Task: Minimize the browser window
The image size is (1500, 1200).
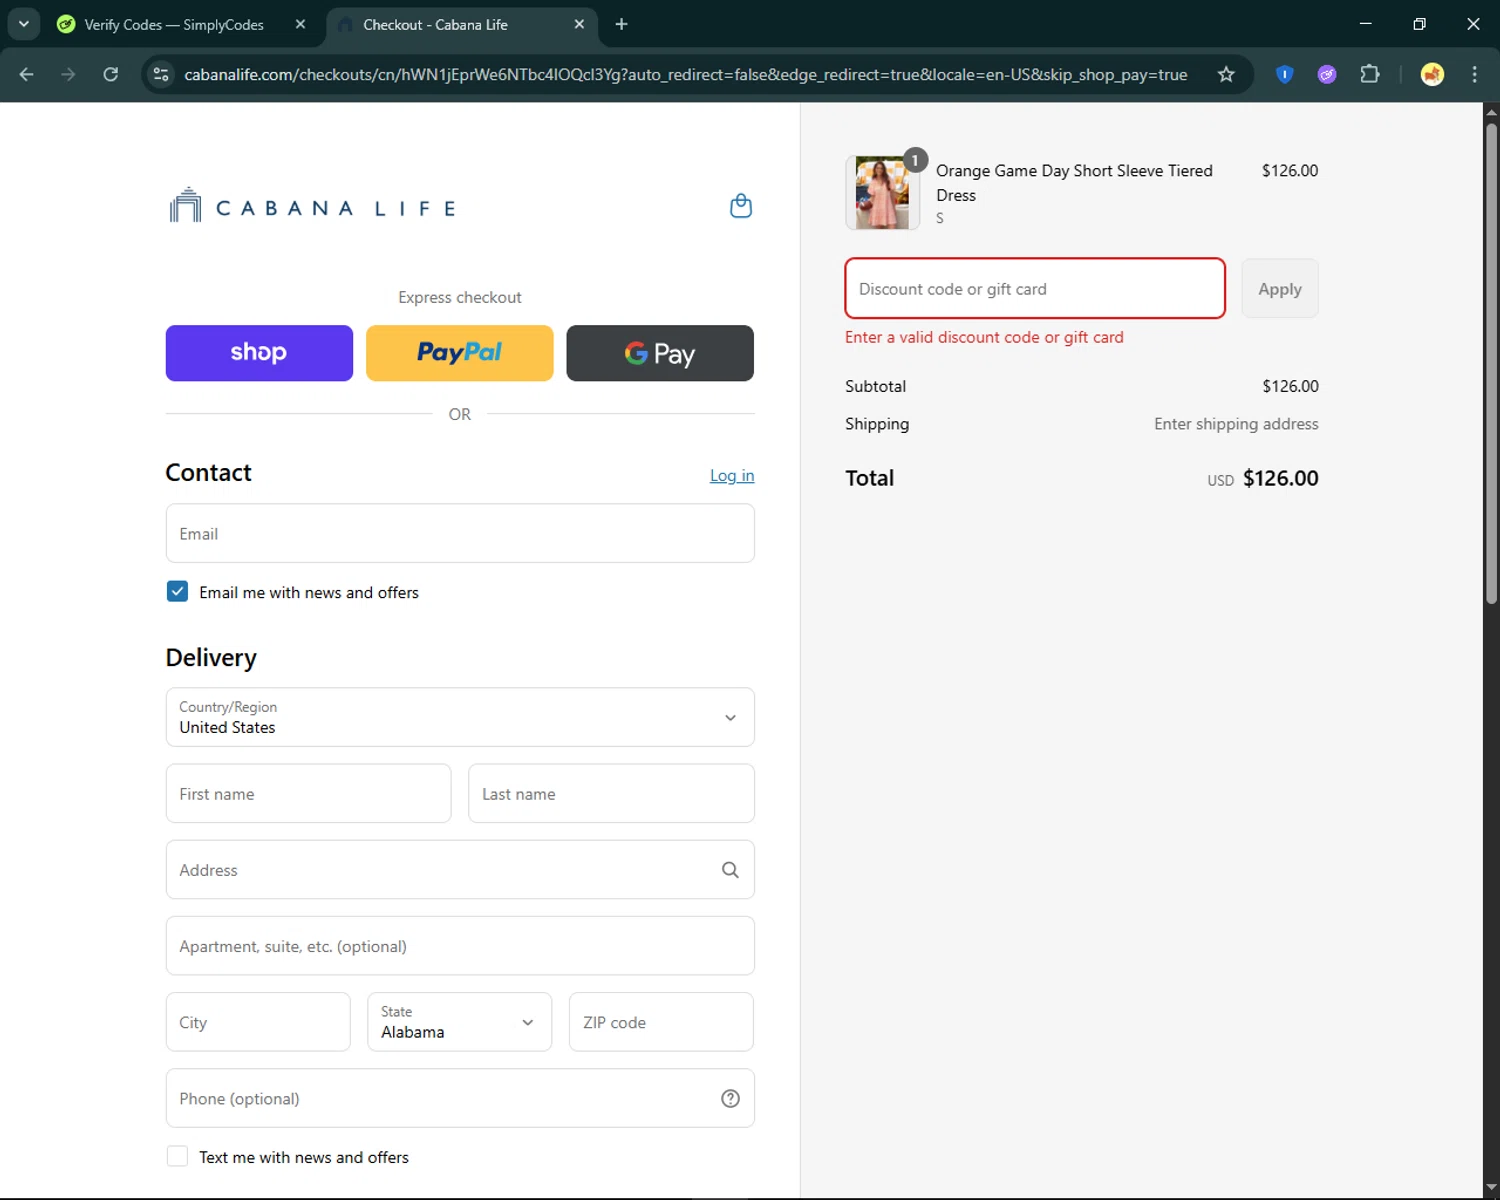Action: tap(1366, 24)
